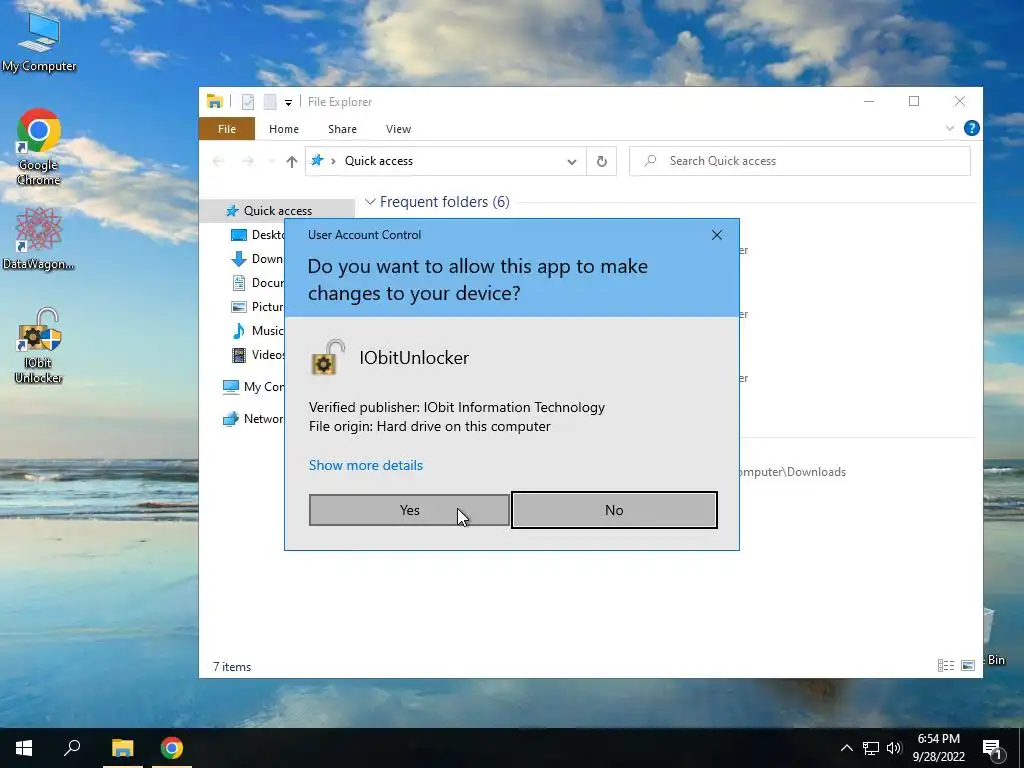Viewport: 1024px width, 768px height.
Task: Open volume tray icon
Action: [x=894, y=748]
